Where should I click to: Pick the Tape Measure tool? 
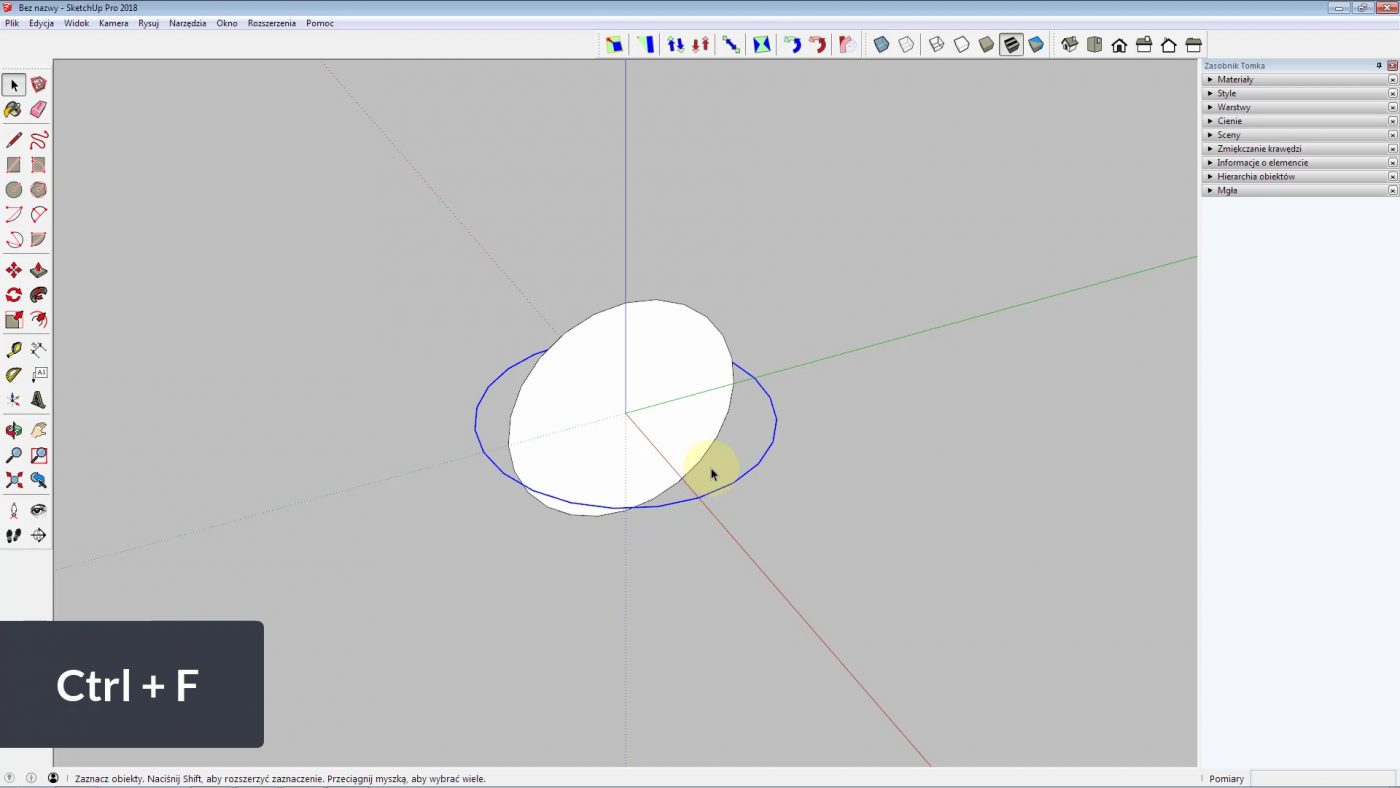13,349
